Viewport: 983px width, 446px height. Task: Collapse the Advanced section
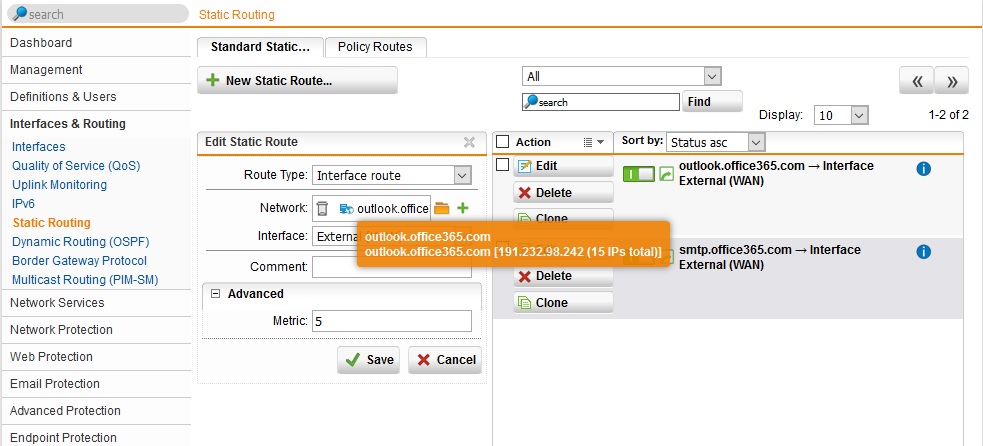pos(215,294)
